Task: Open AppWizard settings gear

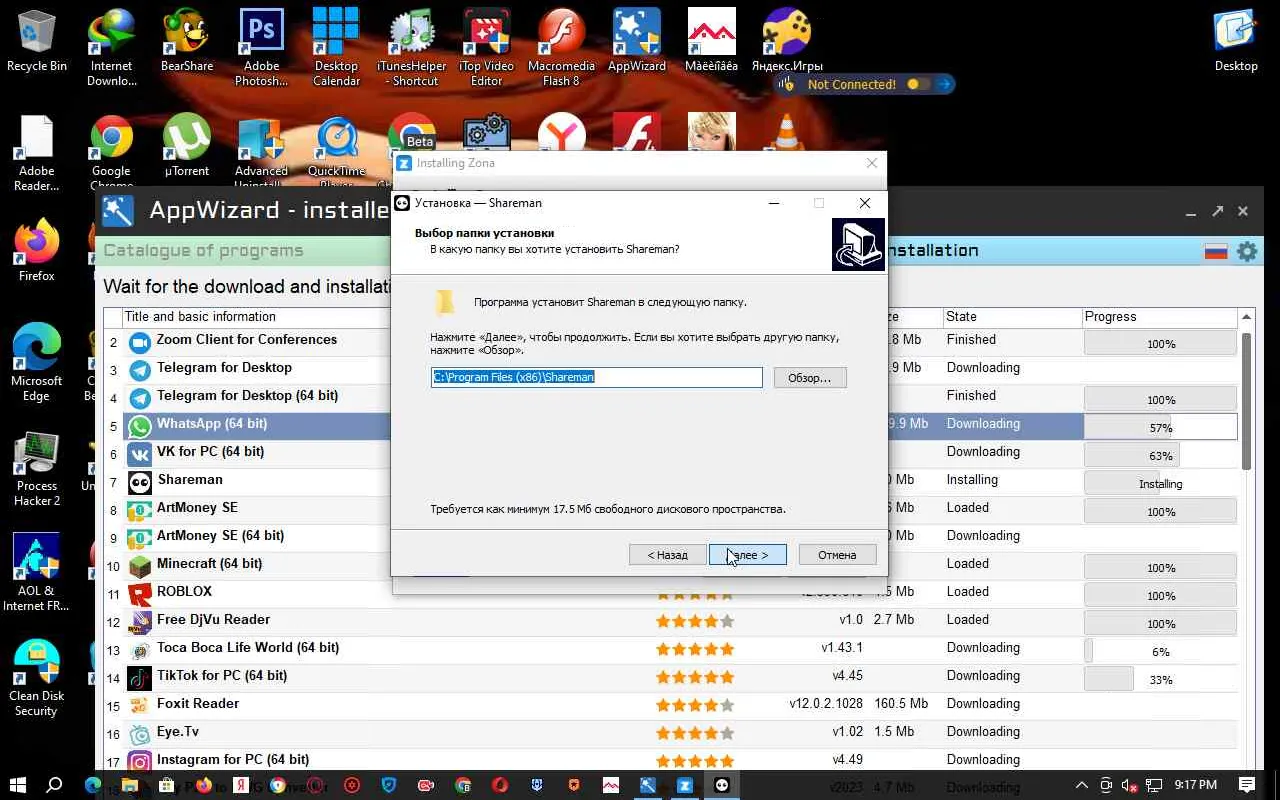Action: (1247, 251)
